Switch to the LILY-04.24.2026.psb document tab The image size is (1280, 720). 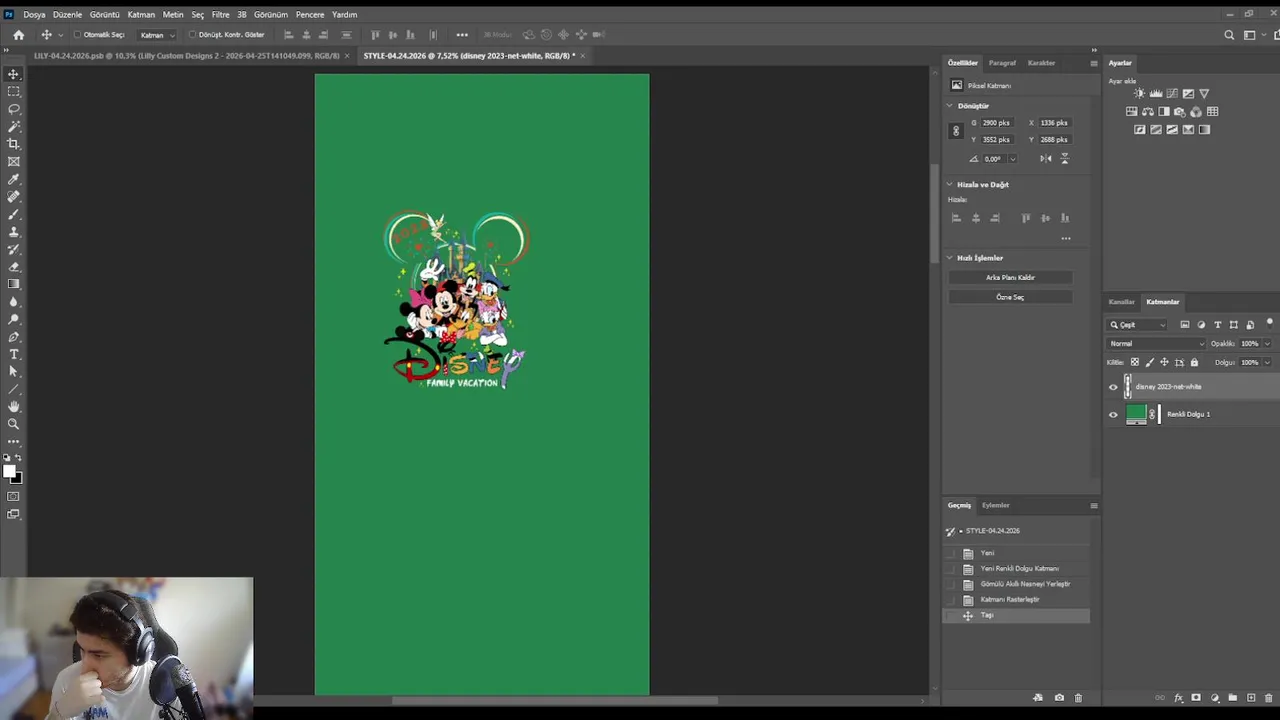pos(186,56)
